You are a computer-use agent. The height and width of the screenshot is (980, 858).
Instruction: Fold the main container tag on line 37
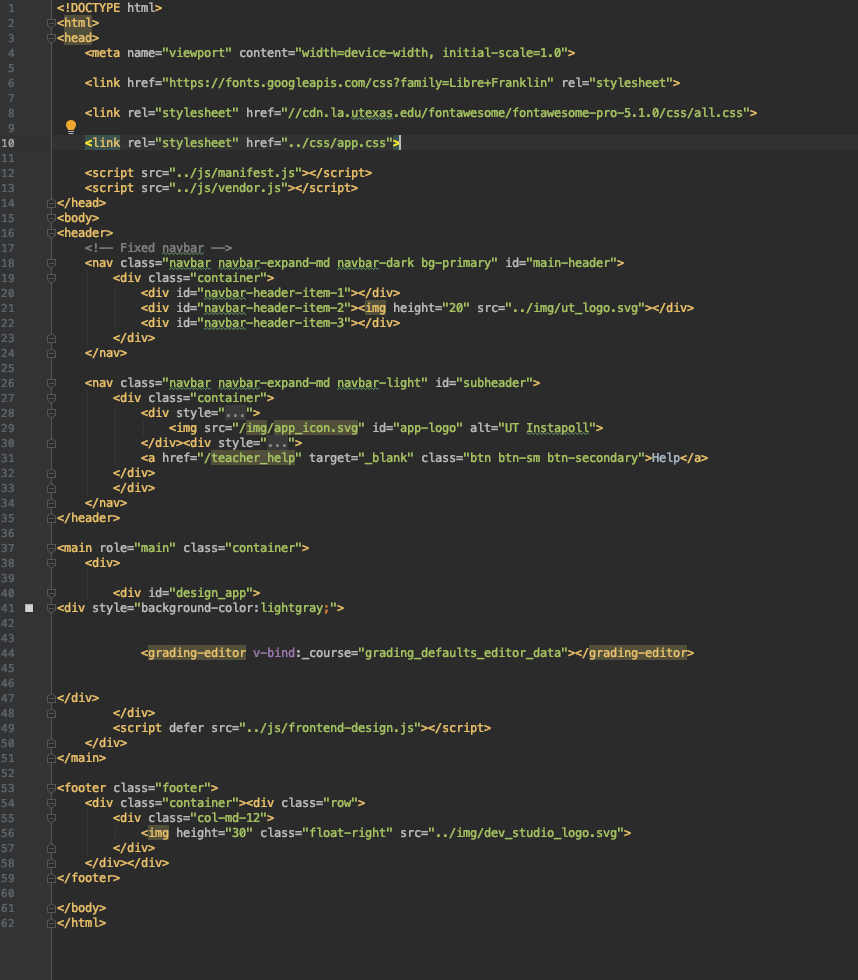(51, 548)
